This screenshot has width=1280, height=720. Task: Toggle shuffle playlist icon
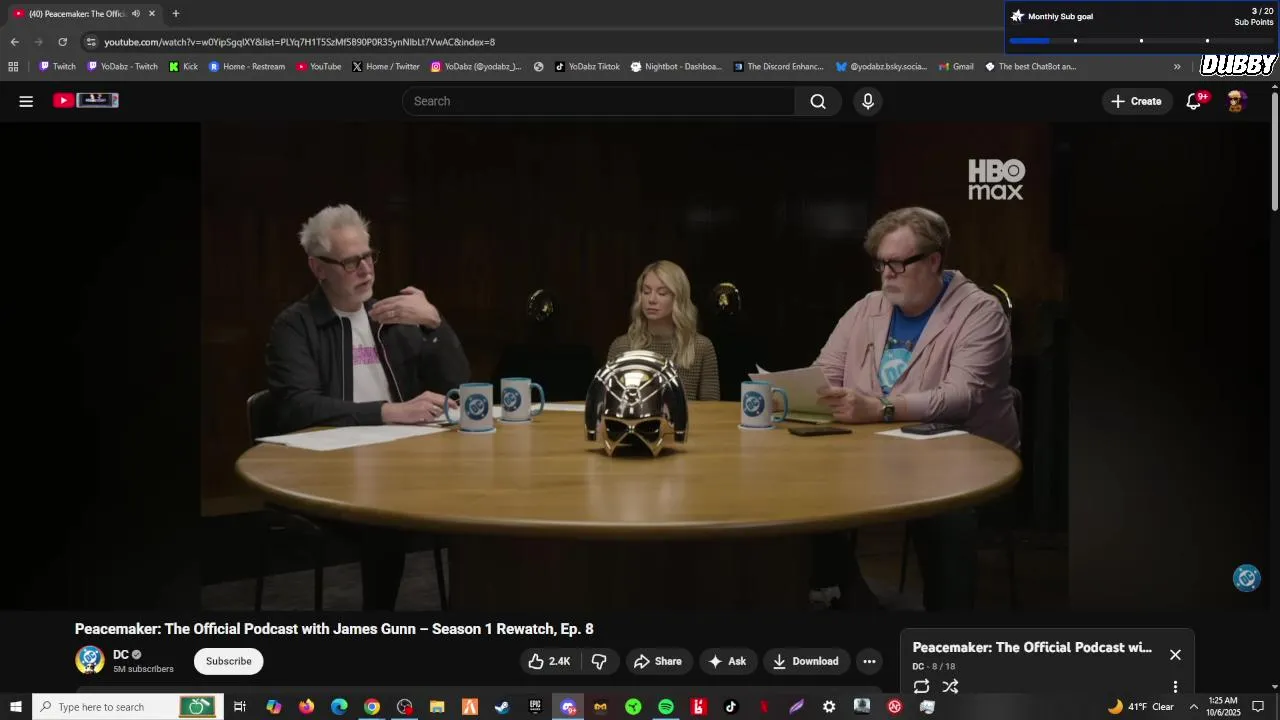(x=950, y=686)
